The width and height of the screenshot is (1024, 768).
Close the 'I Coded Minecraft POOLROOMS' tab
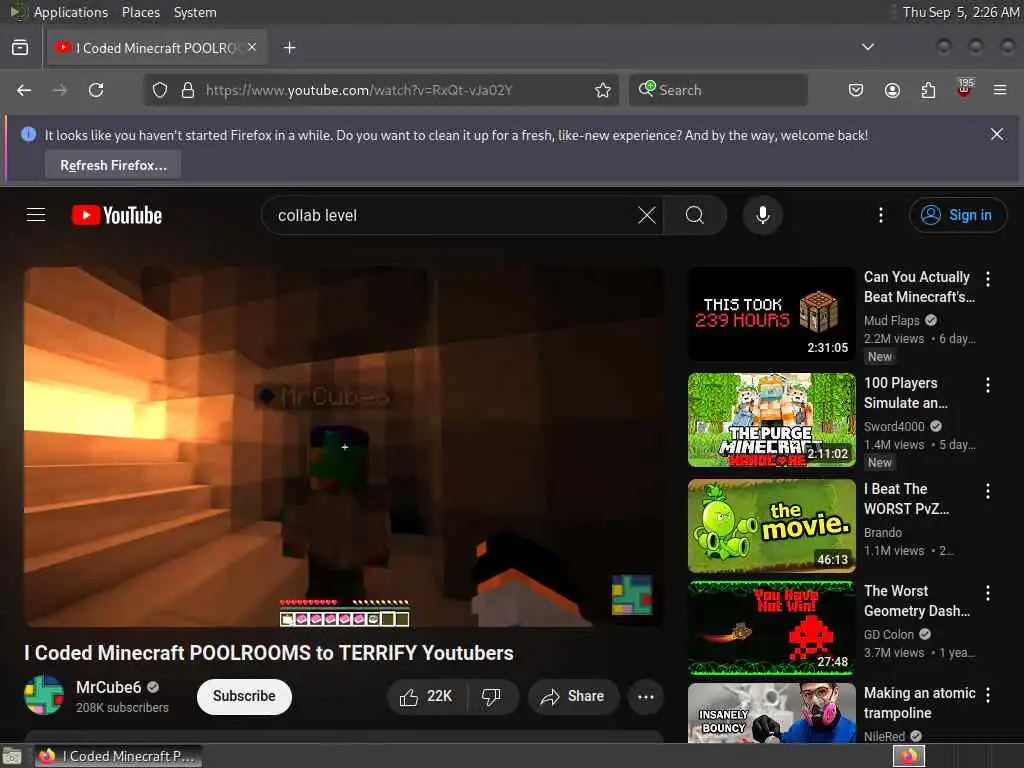(252, 48)
